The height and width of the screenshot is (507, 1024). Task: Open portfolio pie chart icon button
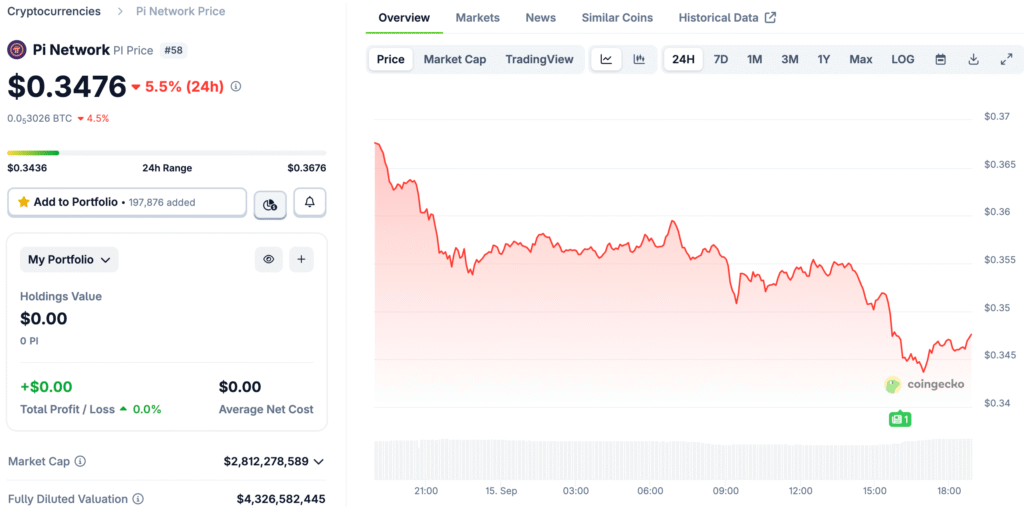pyautogui.click(x=270, y=204)
